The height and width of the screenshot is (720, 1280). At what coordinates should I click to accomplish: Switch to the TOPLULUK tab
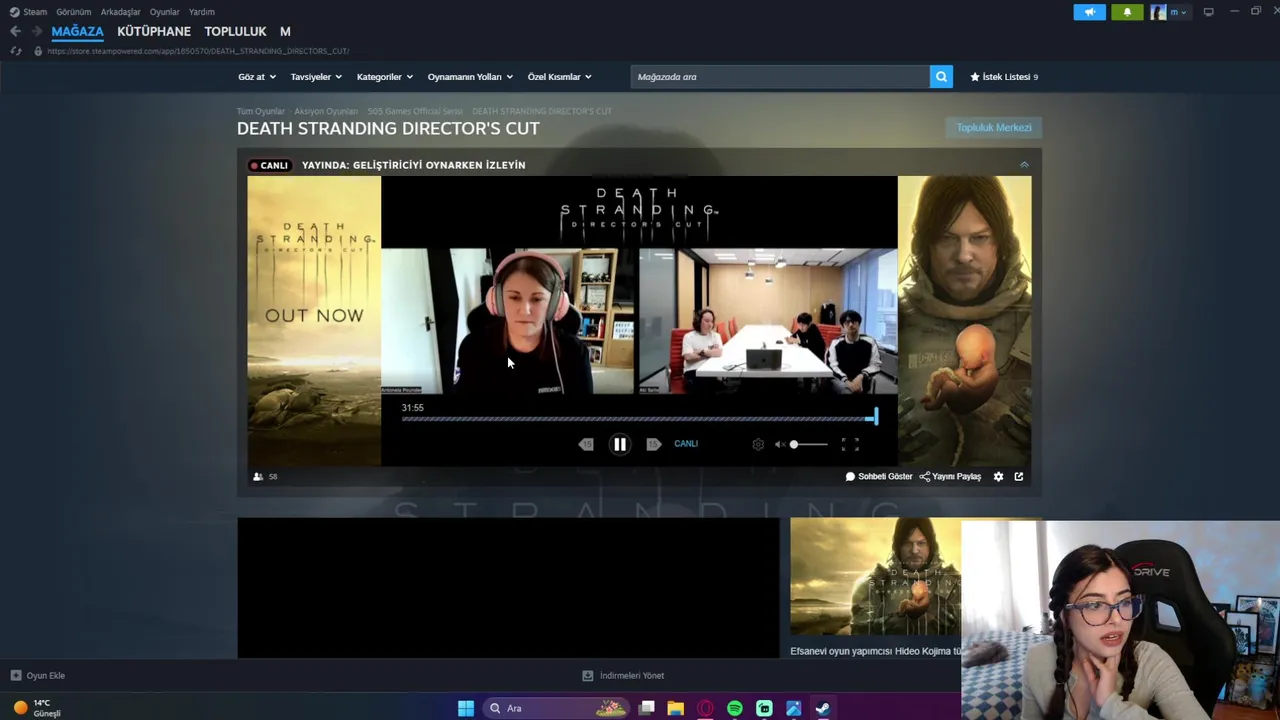pos(235,31)
